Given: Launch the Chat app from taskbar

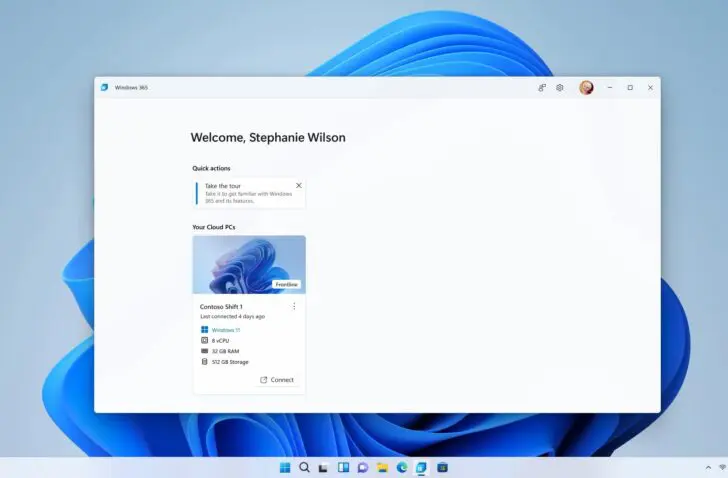Looking at the screenshot, I should click(363, 467).
